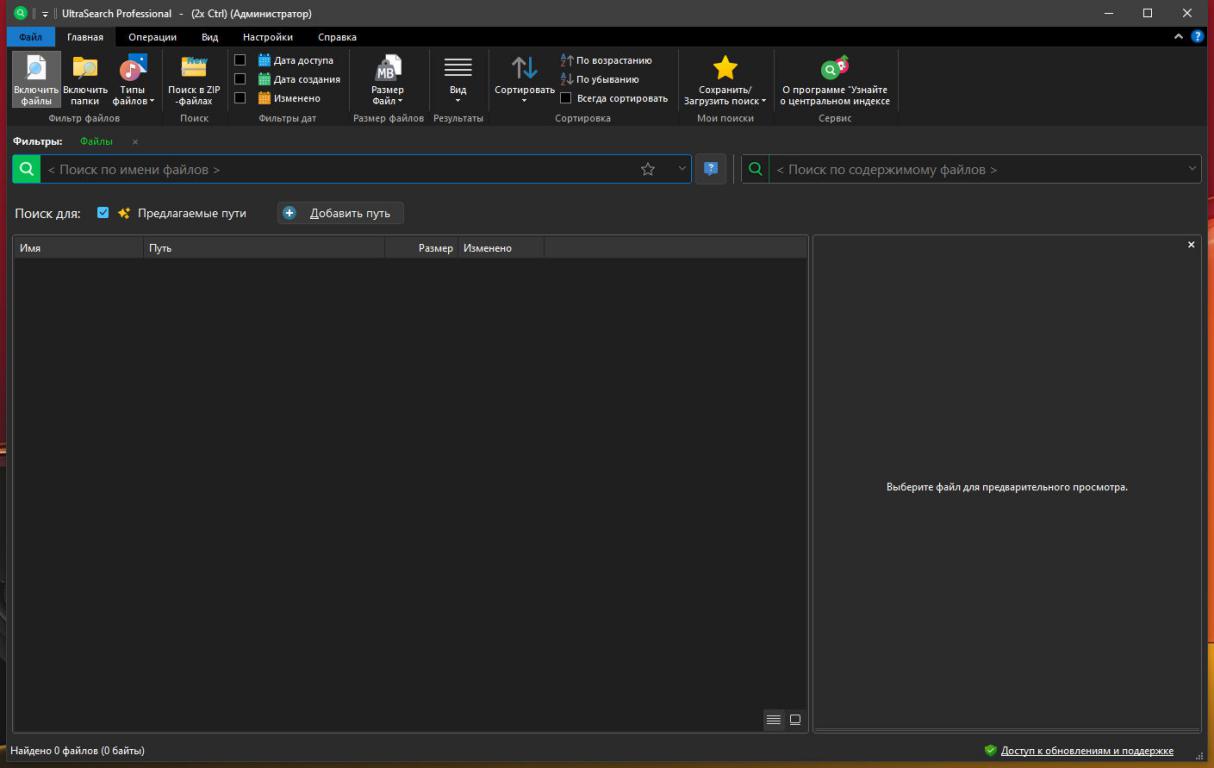Click the Add path (Добавить путь) button
The height and width of the screenshot is (768, 1214).
[x=340, y=213]
